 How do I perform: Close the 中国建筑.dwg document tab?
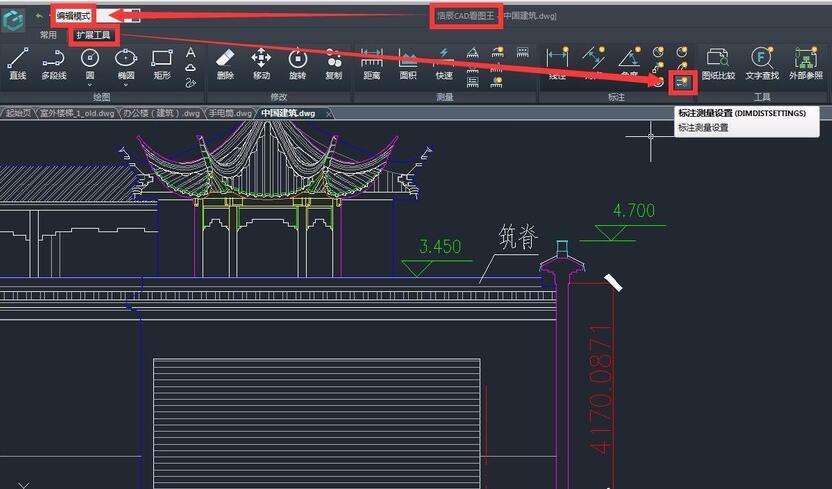(329, 113)
